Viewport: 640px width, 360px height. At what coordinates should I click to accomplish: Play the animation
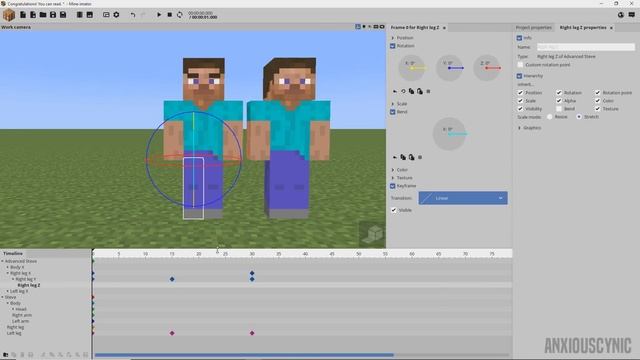click(159, 15)
